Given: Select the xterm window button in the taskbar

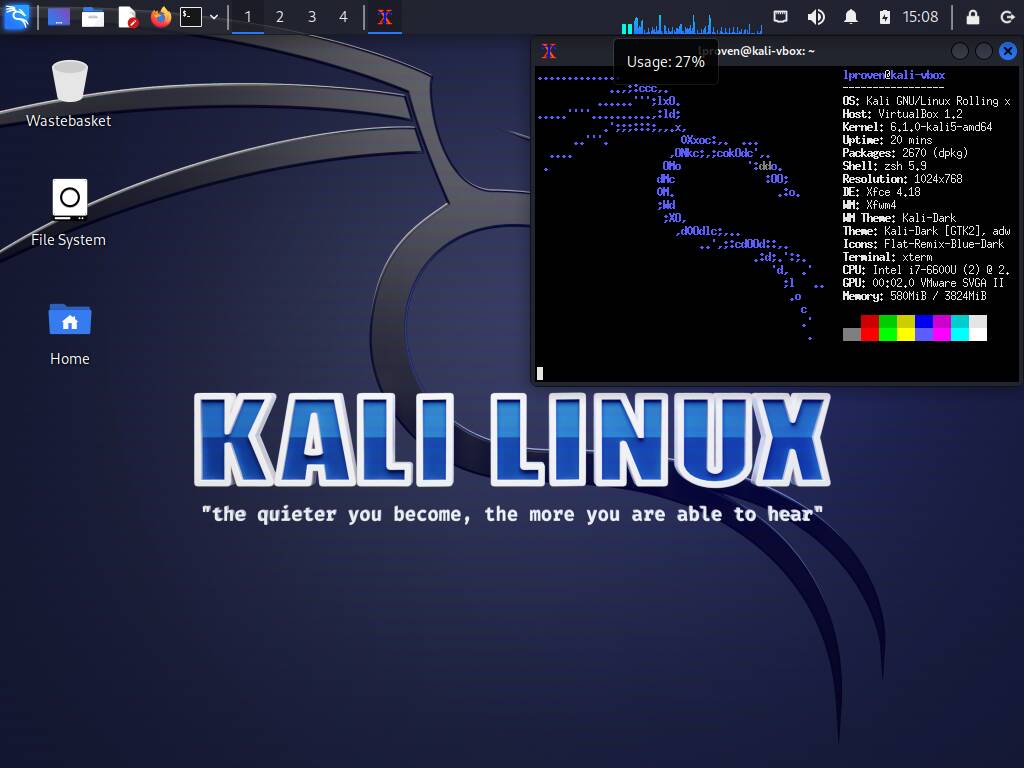Looking at the screenshot, I should click(x=385, y=17).
